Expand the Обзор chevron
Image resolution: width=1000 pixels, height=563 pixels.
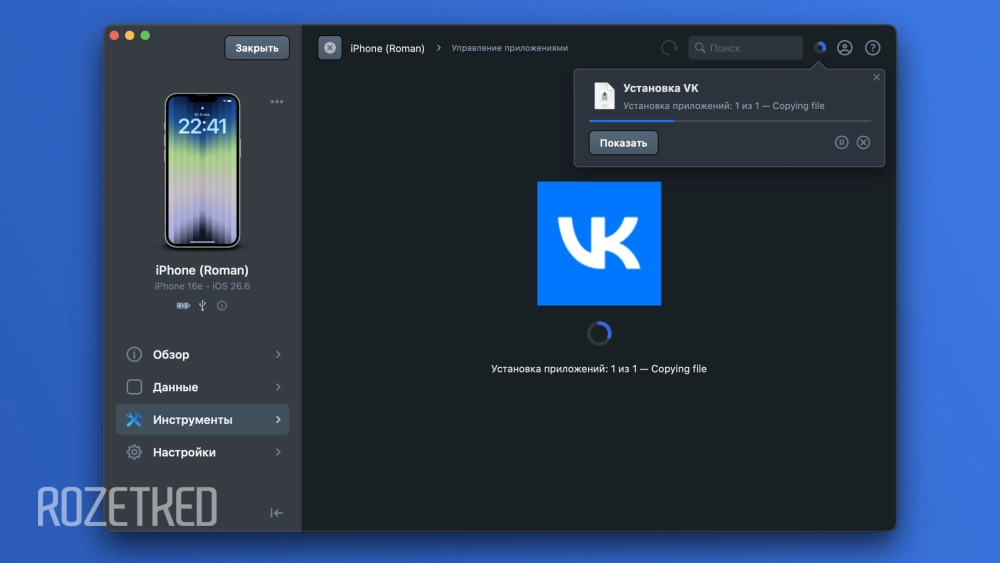[x=278, y=354]
